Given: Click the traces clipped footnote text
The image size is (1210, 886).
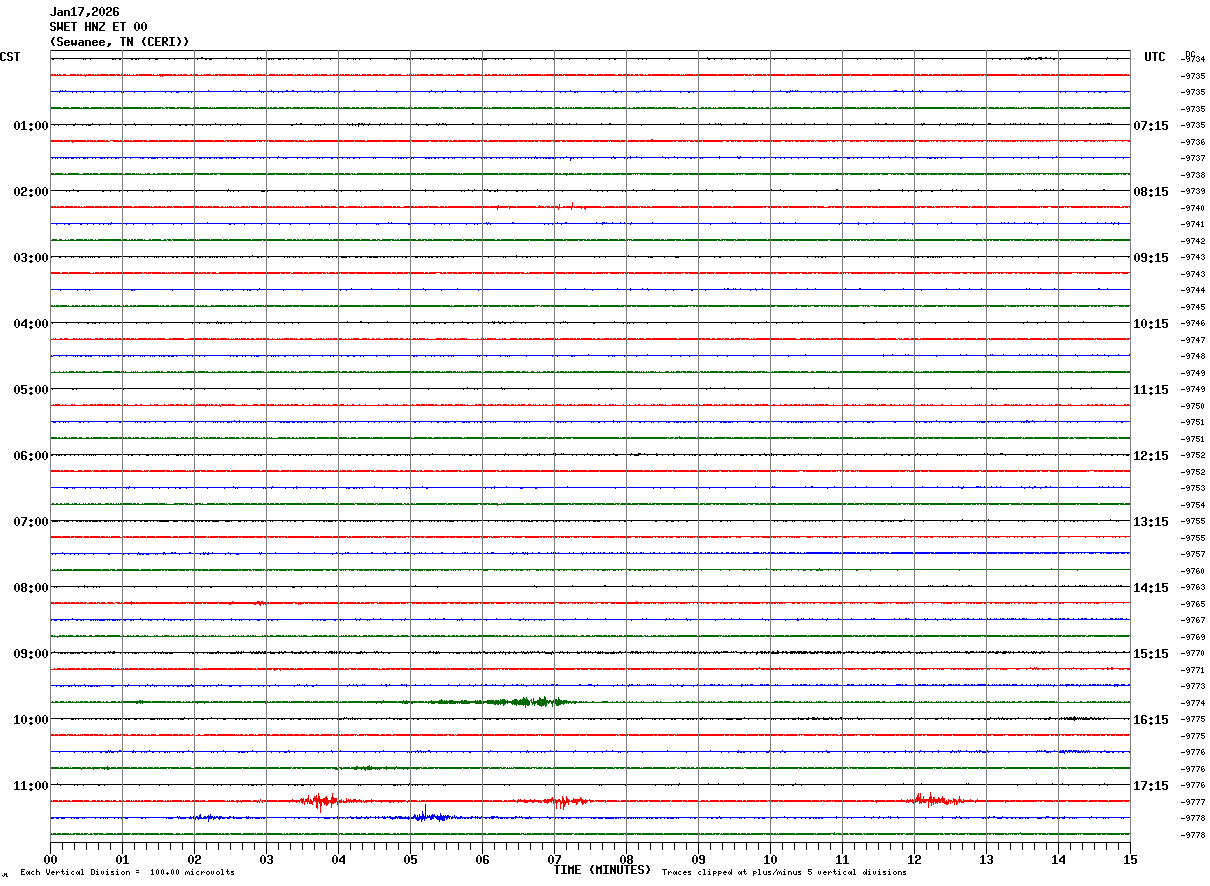Looking at the screenshot, I should [x=784, y=873].
